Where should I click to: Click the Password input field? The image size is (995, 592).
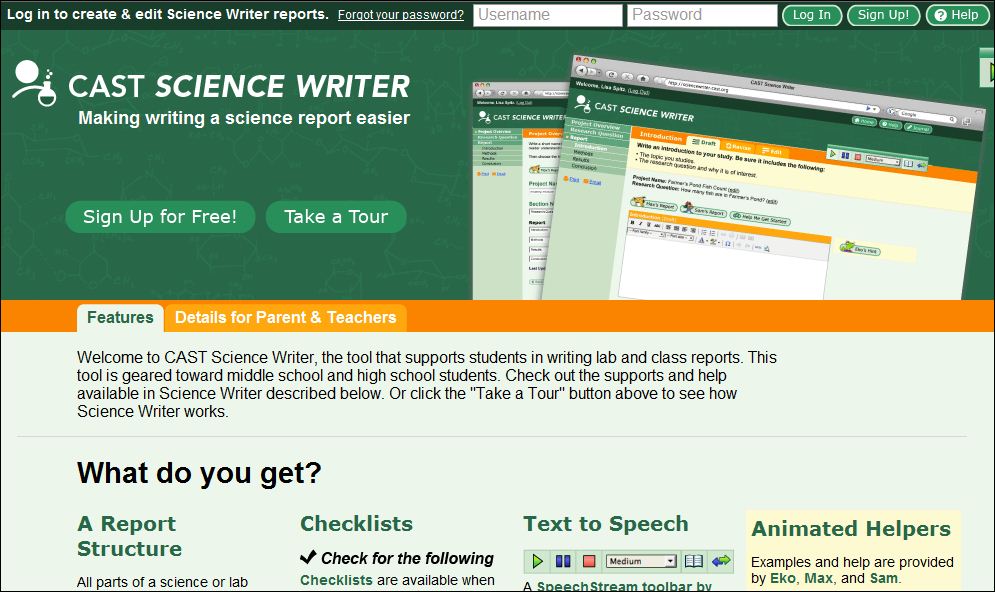[702, 15]
